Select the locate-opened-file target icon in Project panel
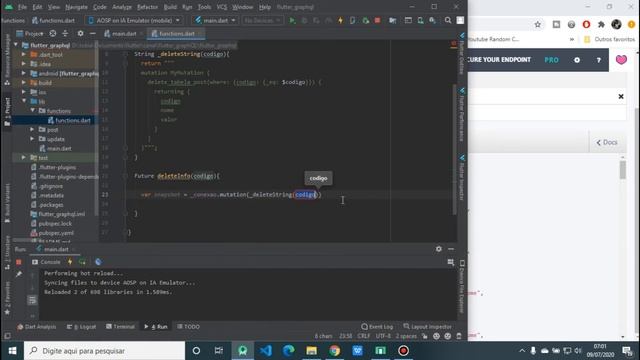The image size is (640, 360). (53, 33)
